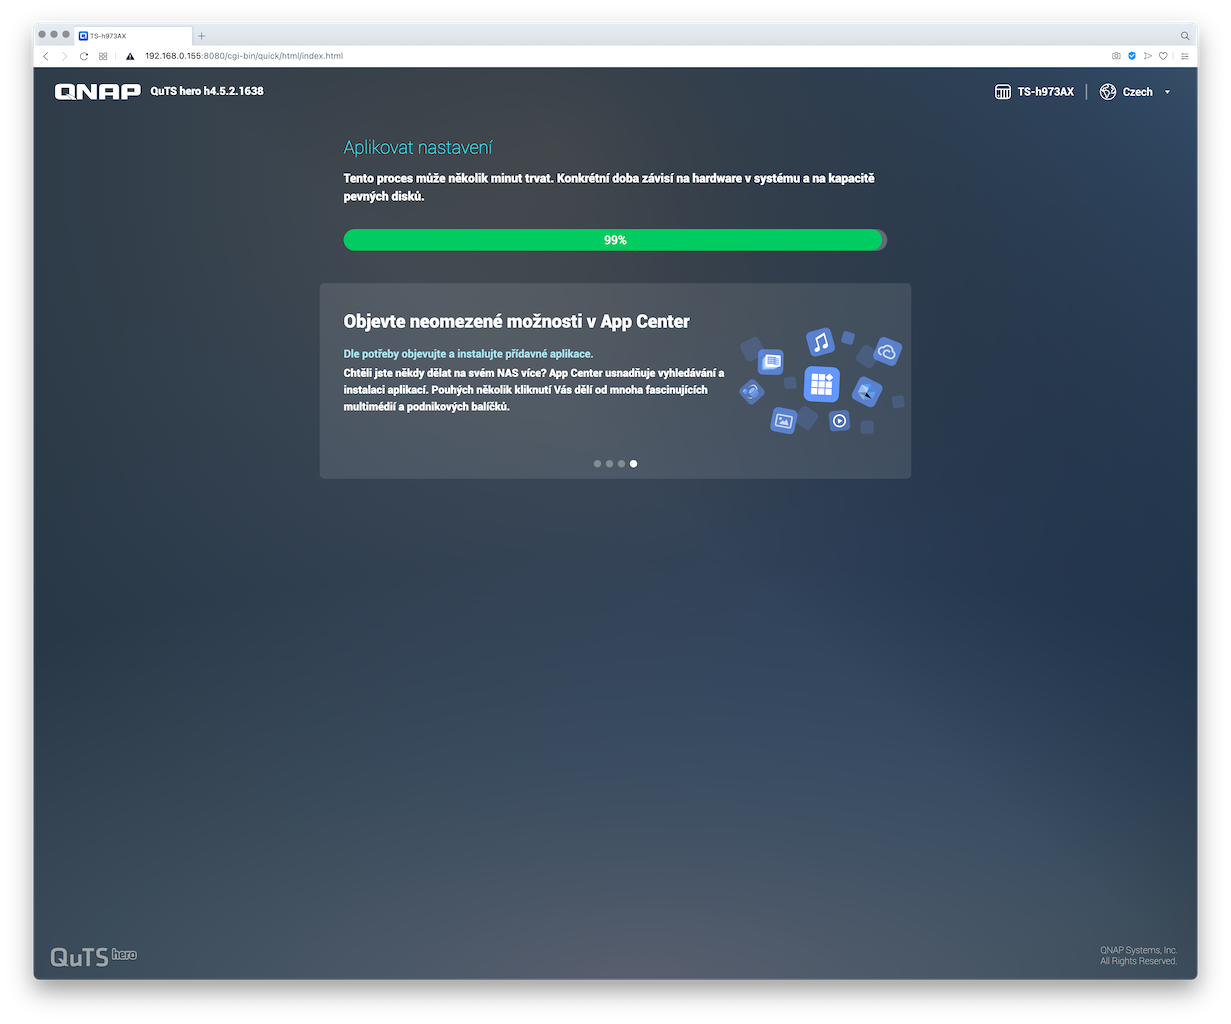
Task: Open the Czech language dropdown
Action: [1137, 92]
